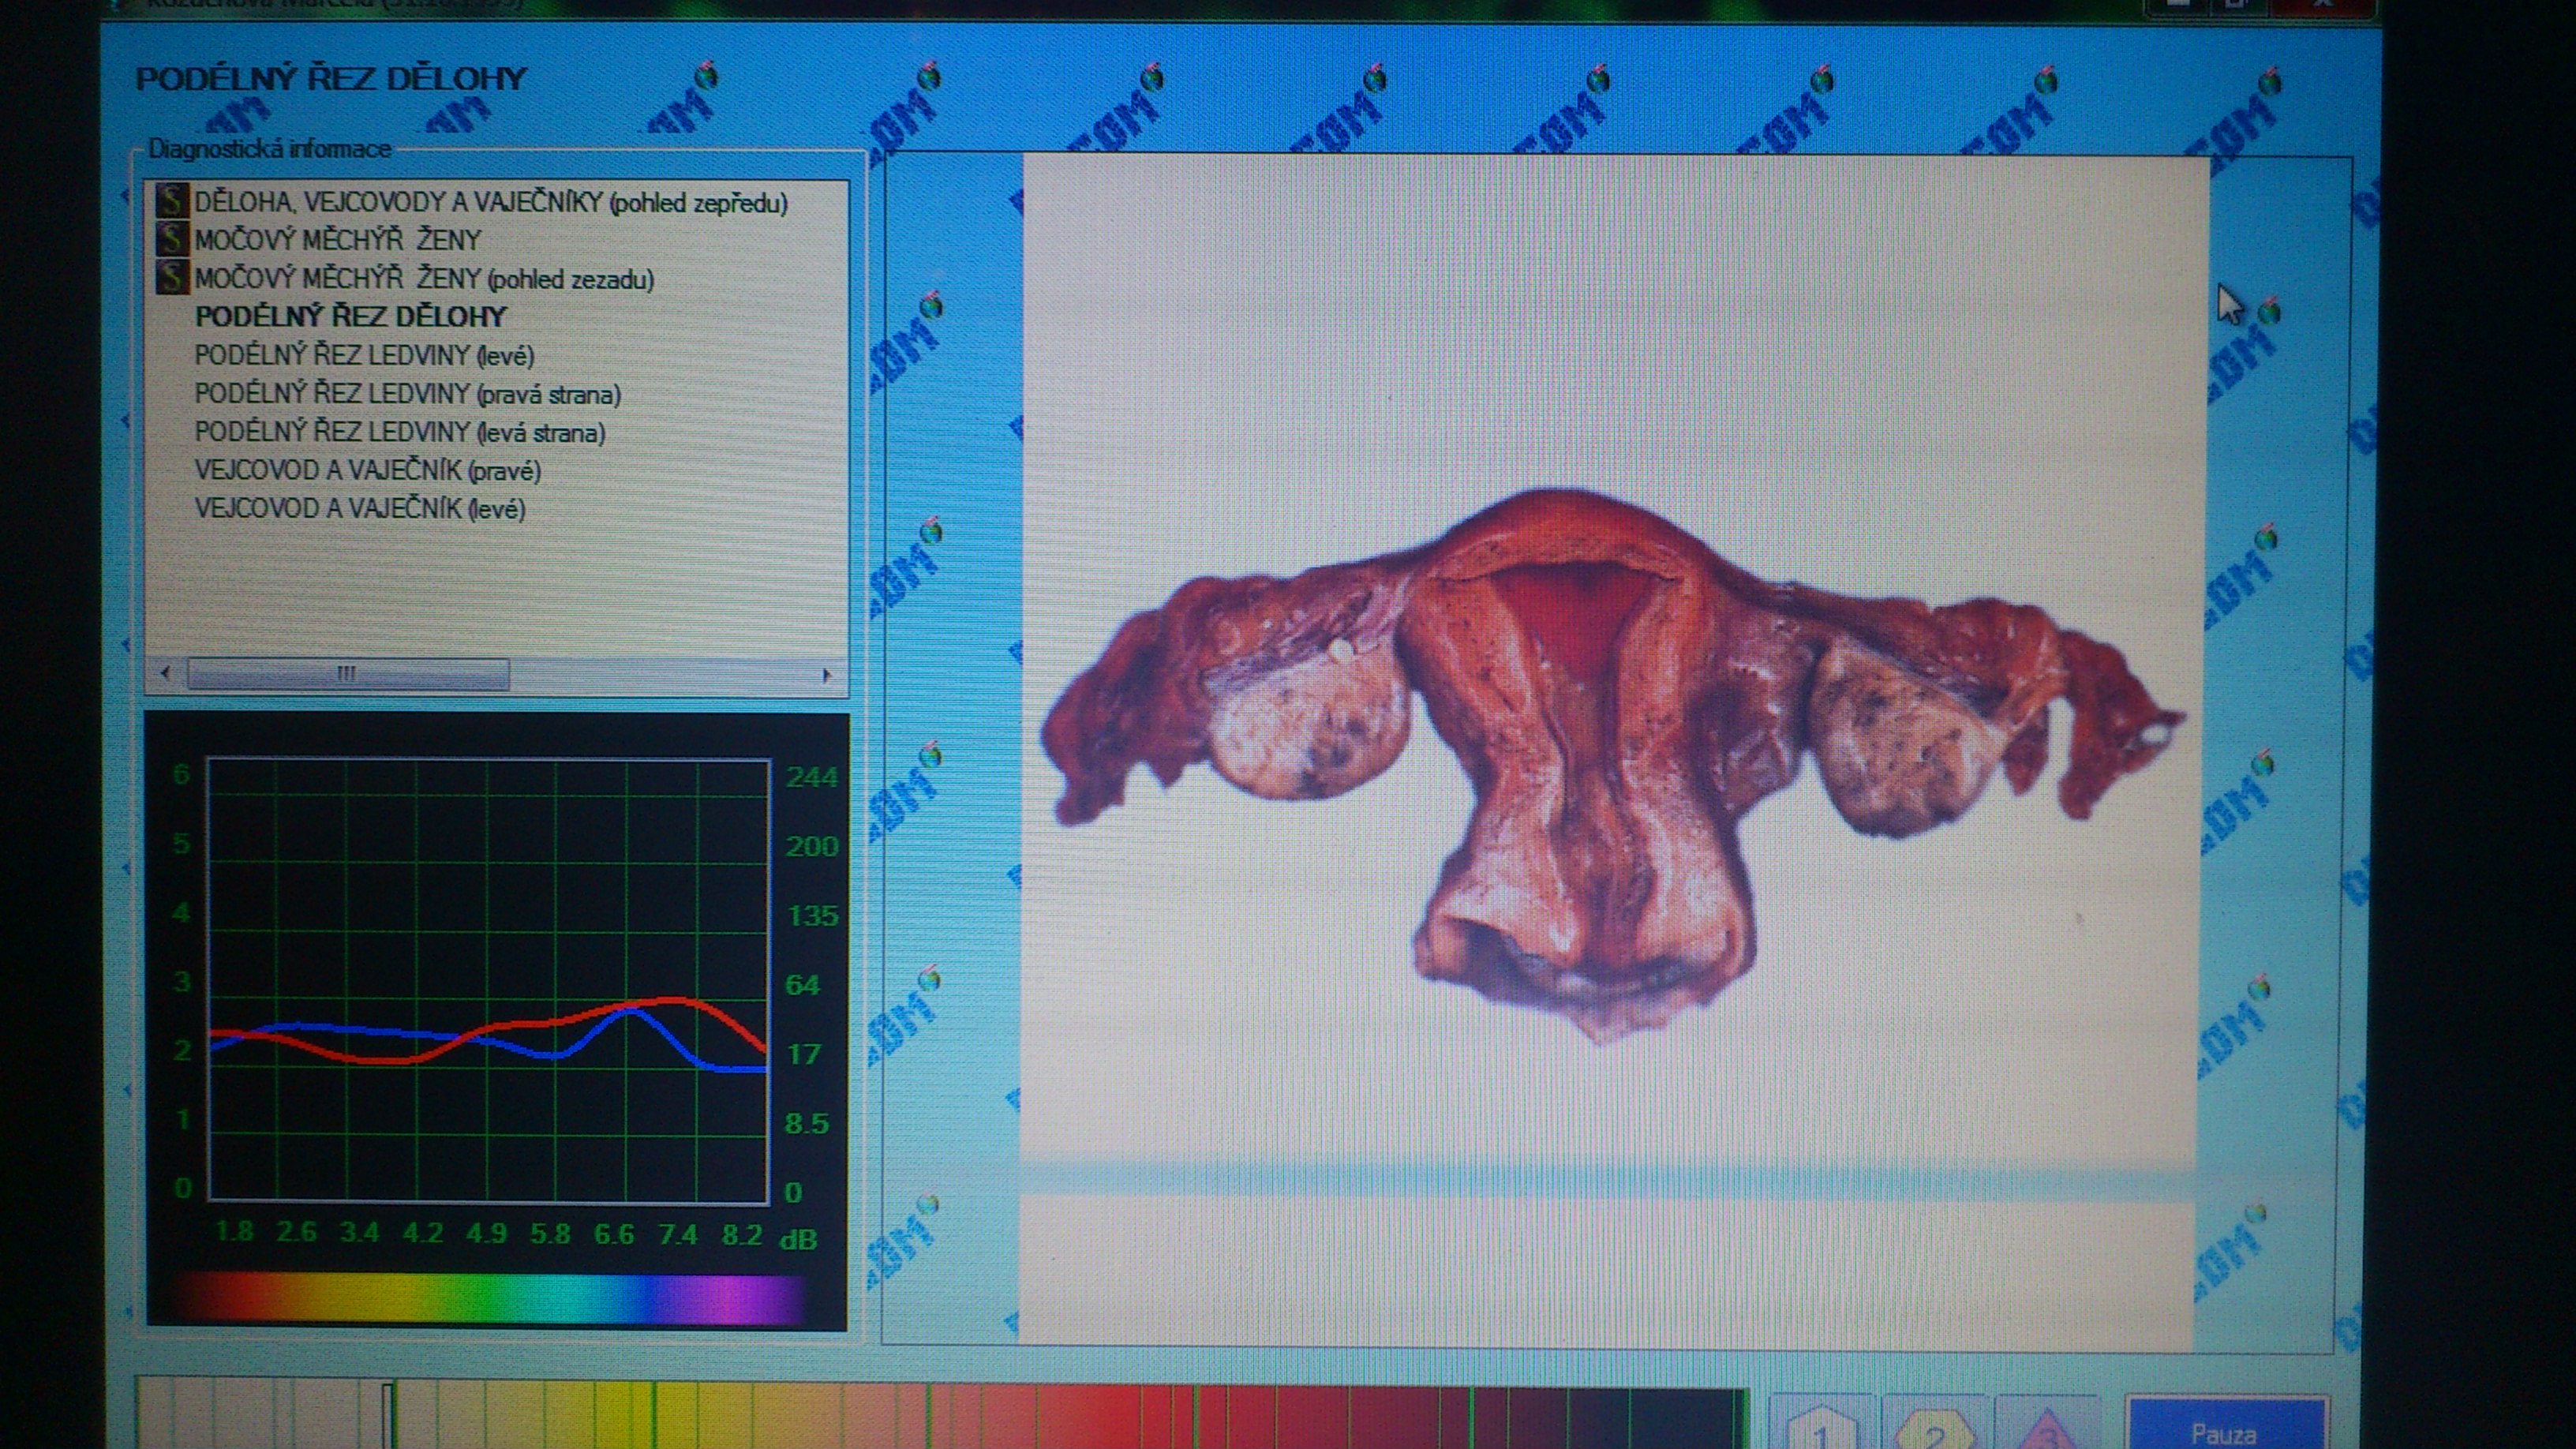The width and height of the screenshot is (2576, 1449).
Task: Click the 4.9 frequency label below the graph
Action: 487,1233
